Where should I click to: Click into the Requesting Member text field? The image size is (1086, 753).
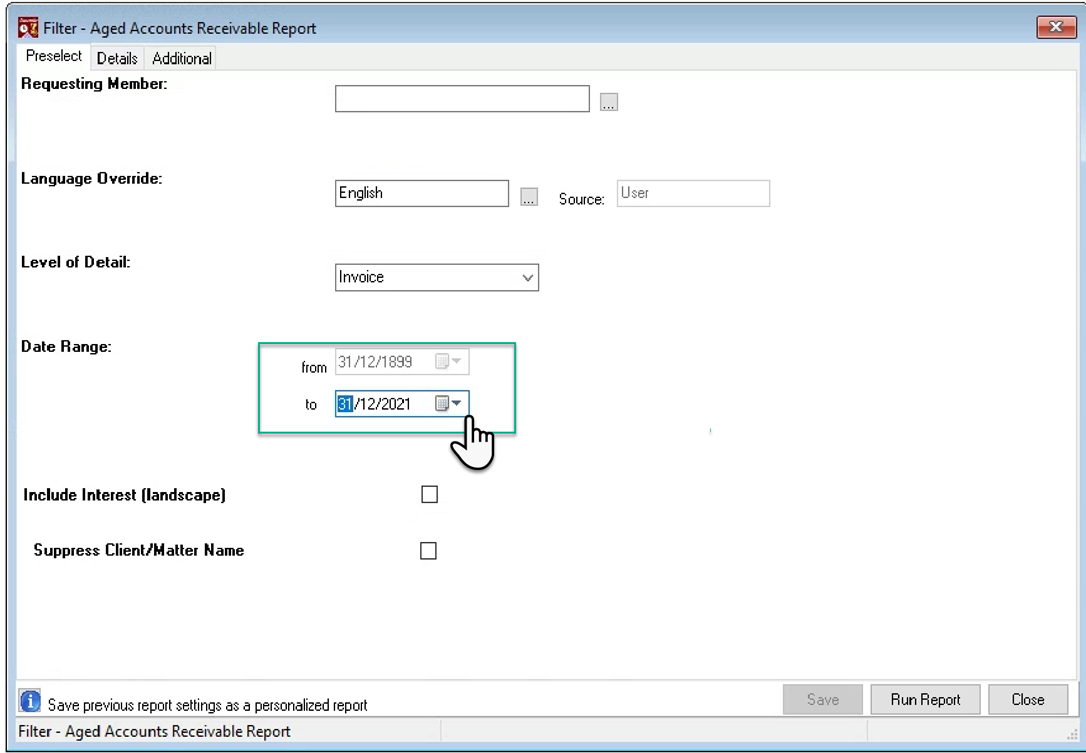pos(462,98)
